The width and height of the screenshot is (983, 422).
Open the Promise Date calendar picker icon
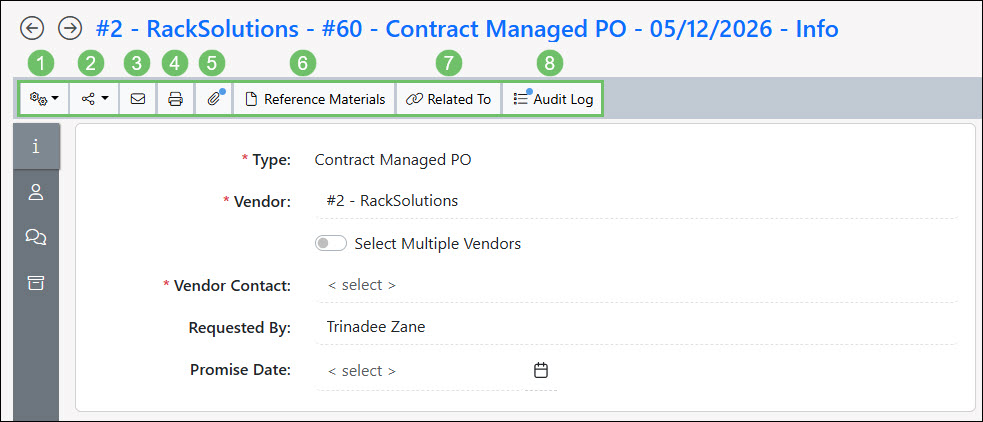pyautogui.click(x=540, y=371)
